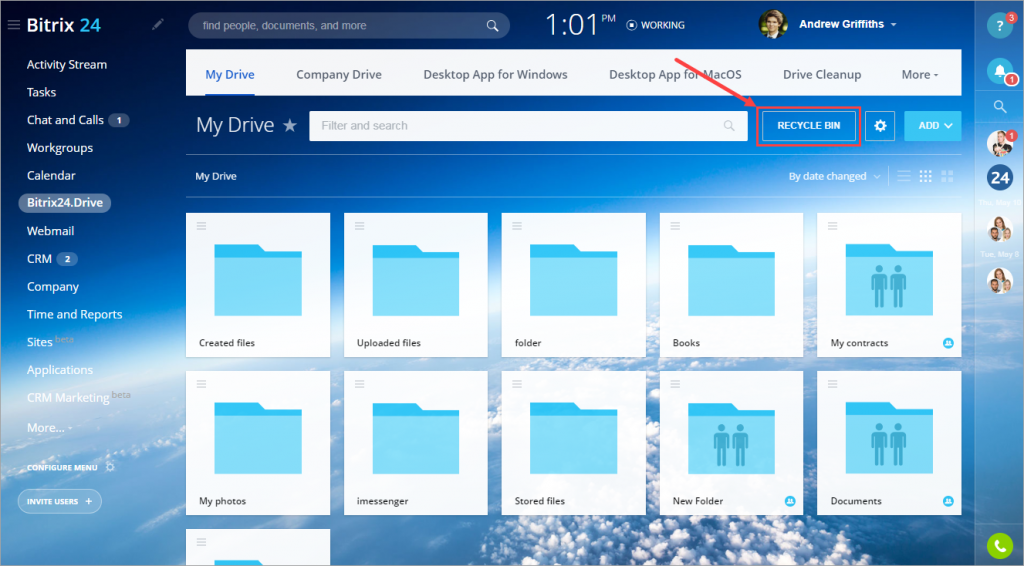Switch to Company Drive tab
Viewport: 1024px width, 566px height.
[339, 74]
